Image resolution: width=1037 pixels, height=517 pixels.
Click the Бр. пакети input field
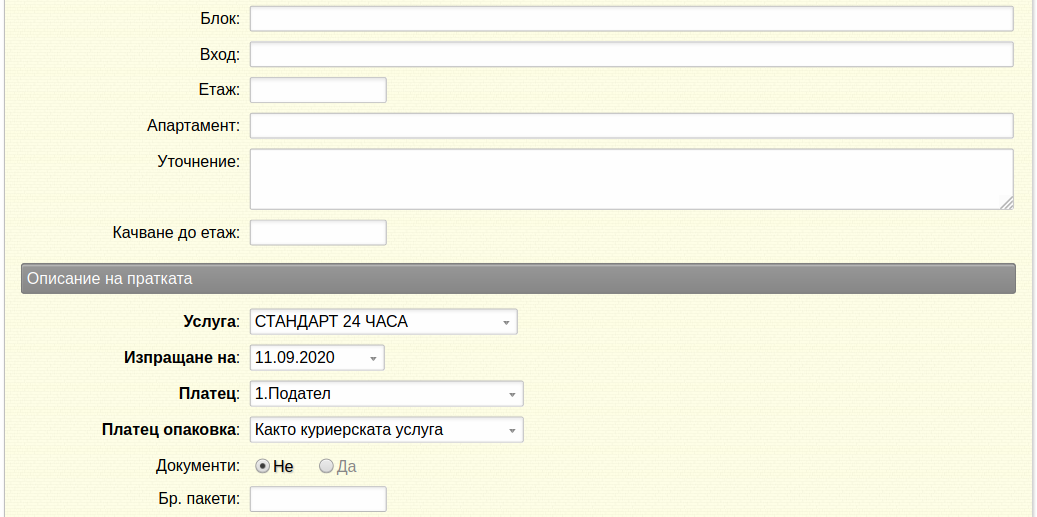point(318,499)
